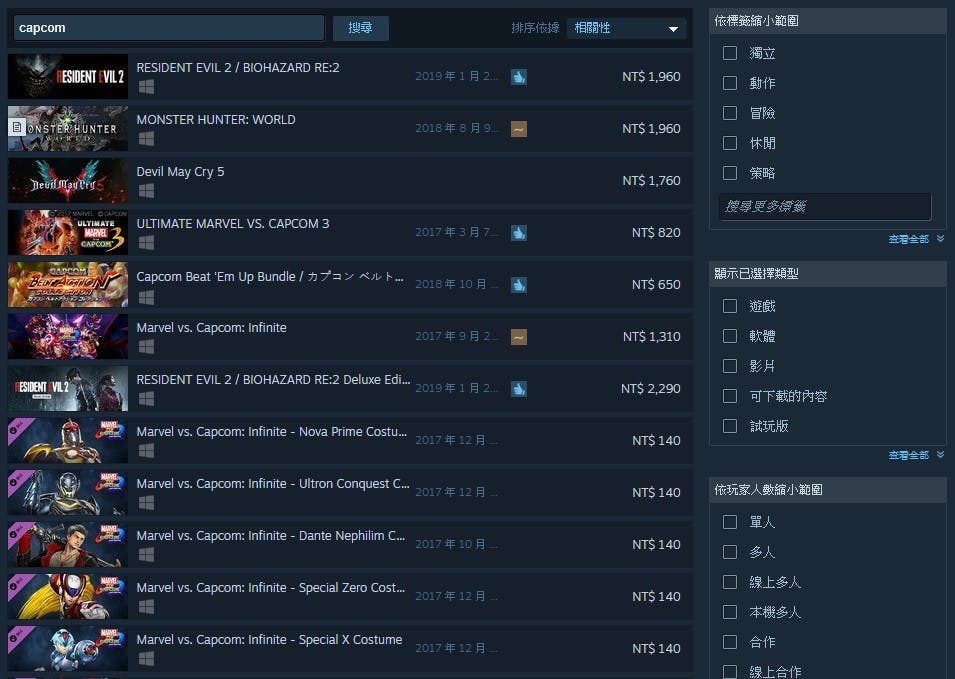Viewport: 955px width, 679px height.
Task: Click Windows icon under Ultron Conquest Costume DLC
Action: (x=146, y=502)
